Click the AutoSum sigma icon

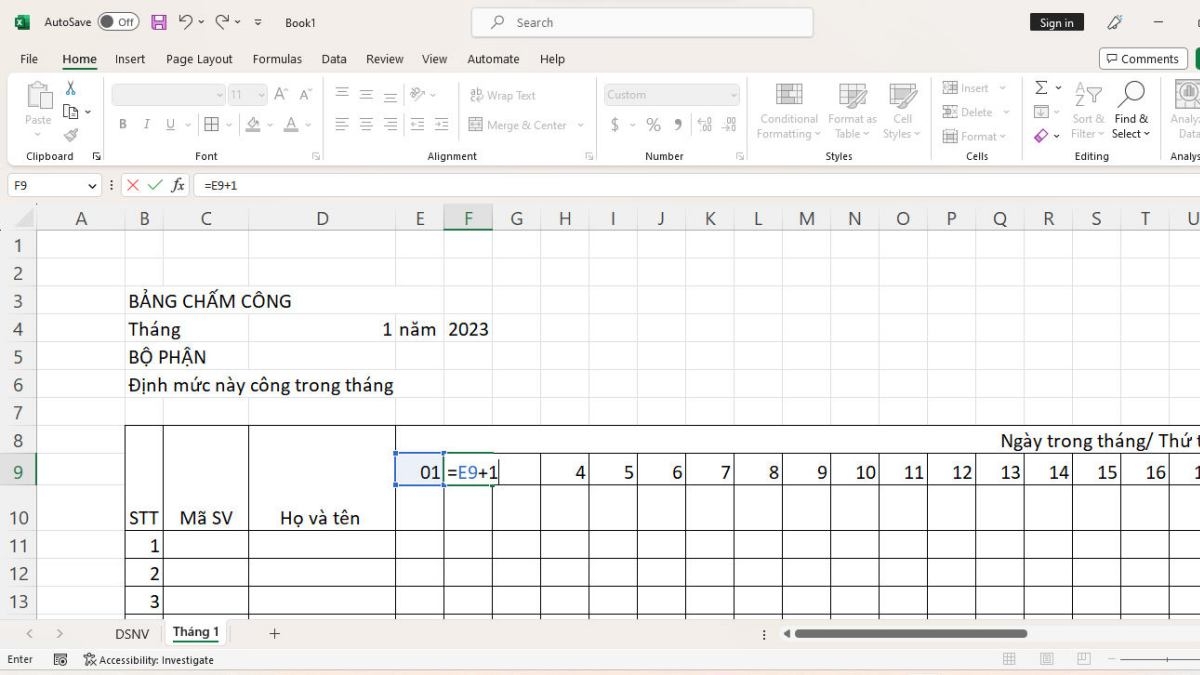[1041, 88]
